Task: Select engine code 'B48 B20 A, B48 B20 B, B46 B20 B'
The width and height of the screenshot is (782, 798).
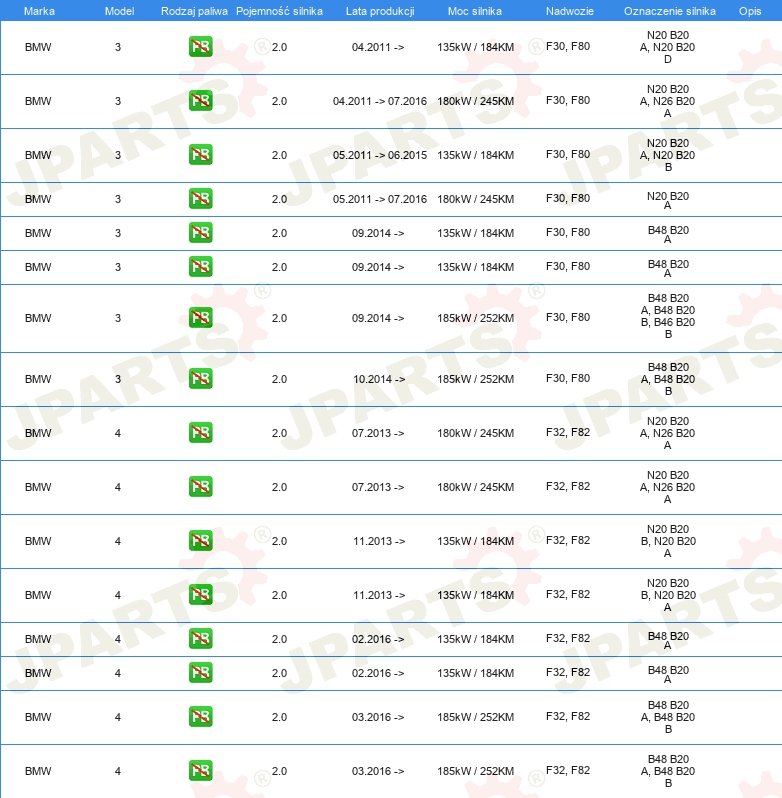Action: (668, 316)
